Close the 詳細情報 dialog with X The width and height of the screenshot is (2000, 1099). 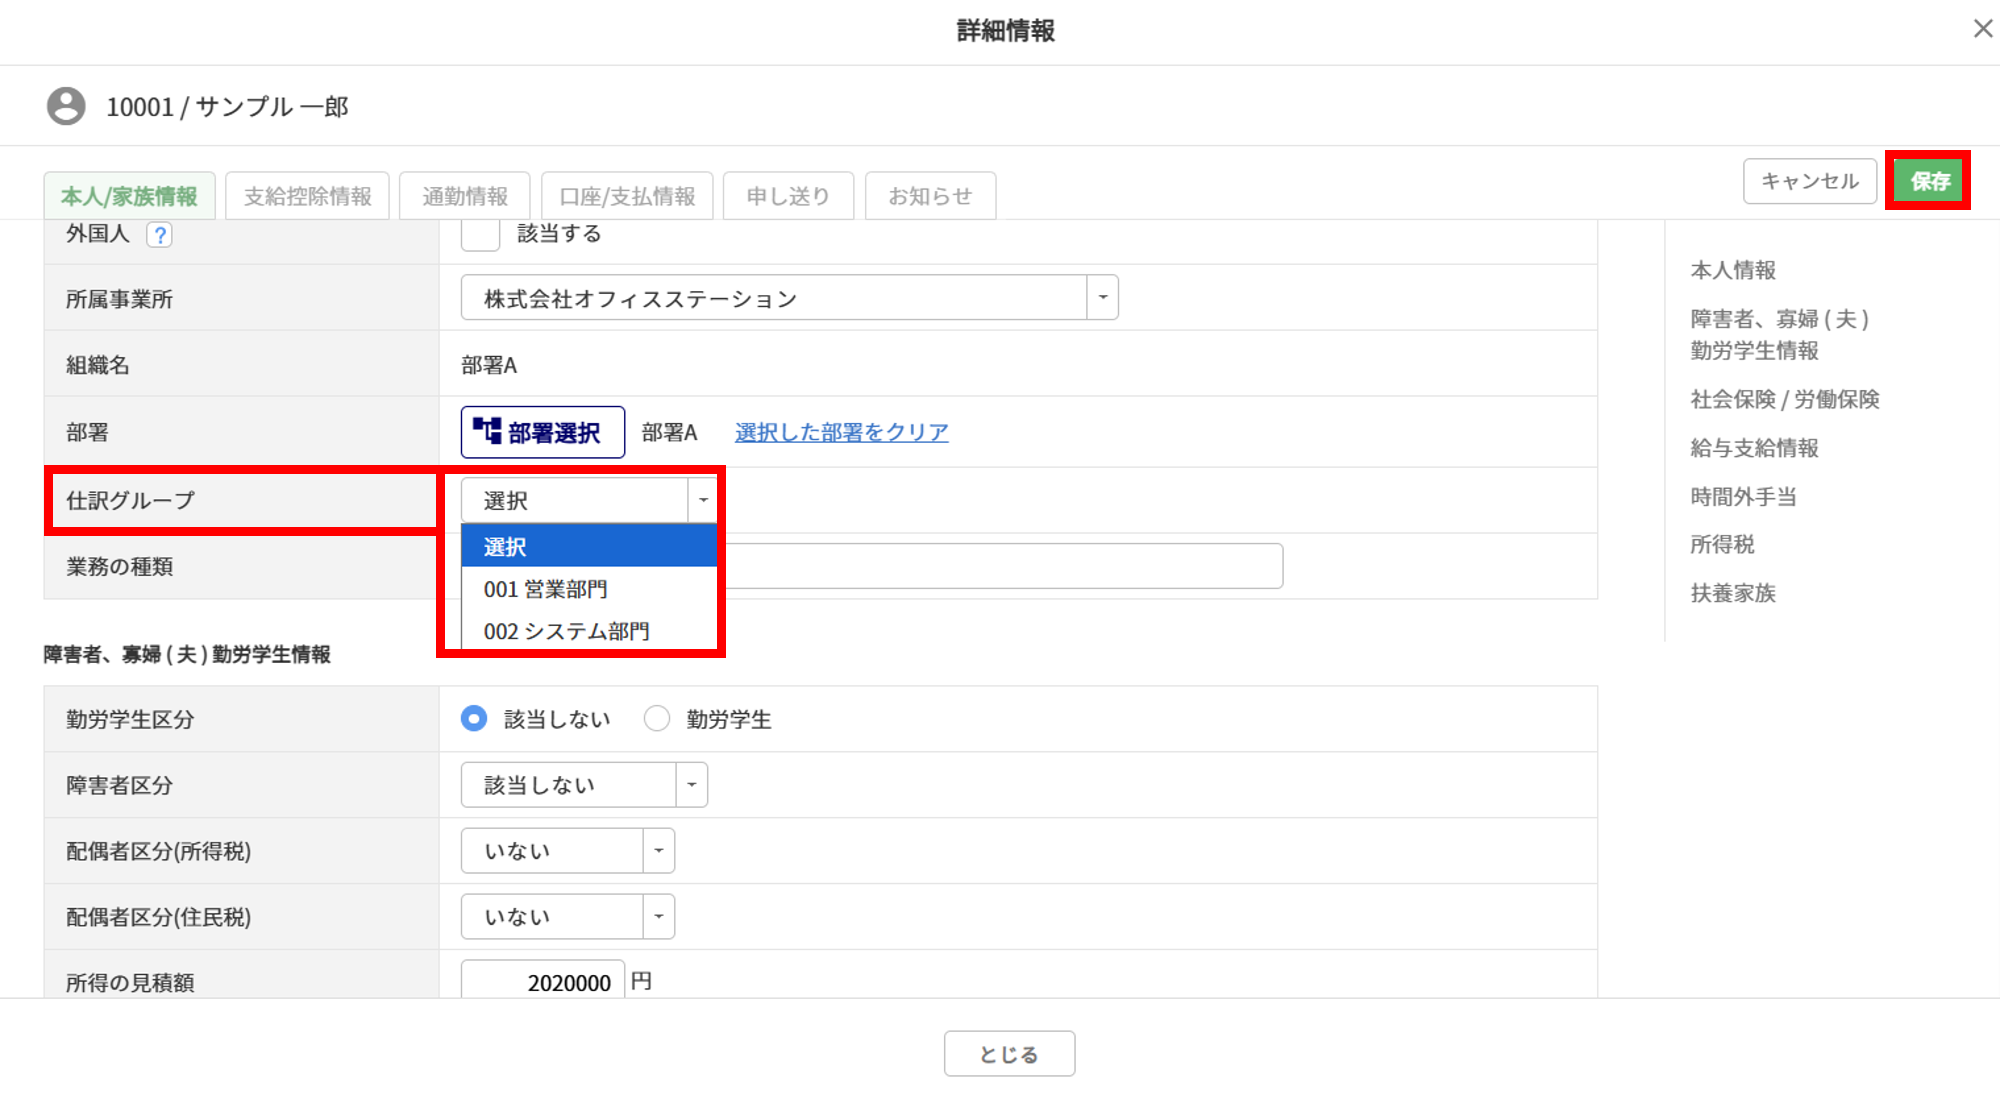point(1982,29)
